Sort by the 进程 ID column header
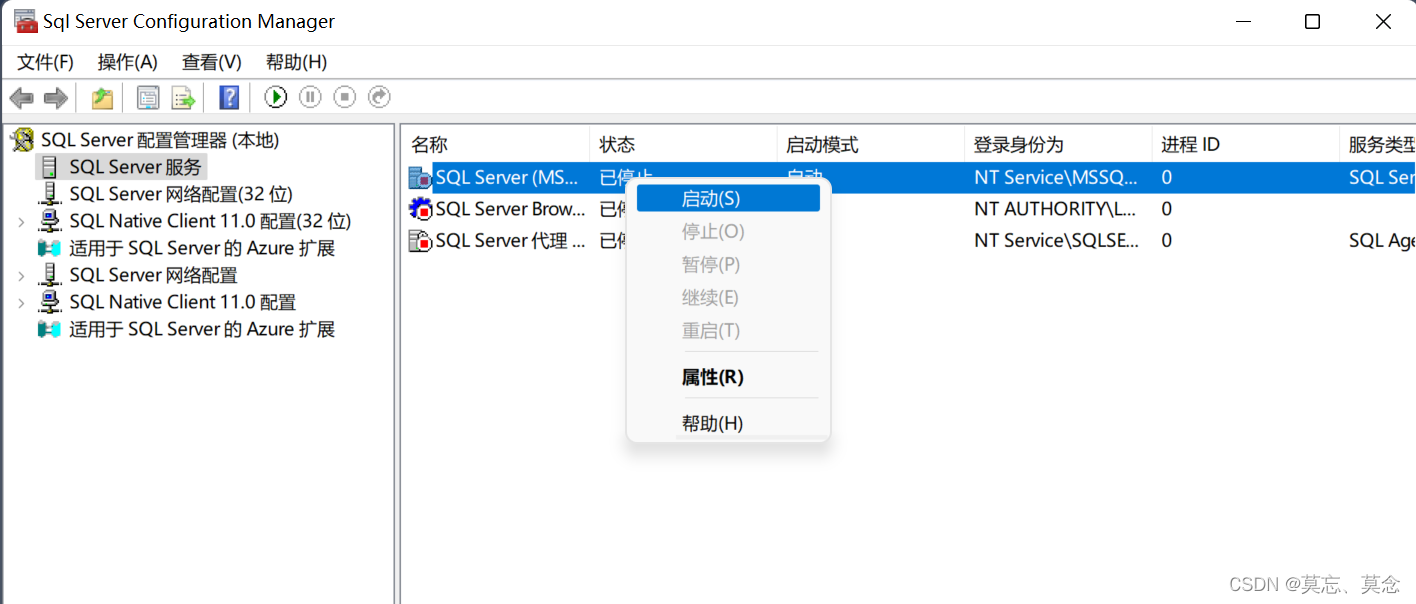This screenshot has height=604, width=1416. point(1245,144)
